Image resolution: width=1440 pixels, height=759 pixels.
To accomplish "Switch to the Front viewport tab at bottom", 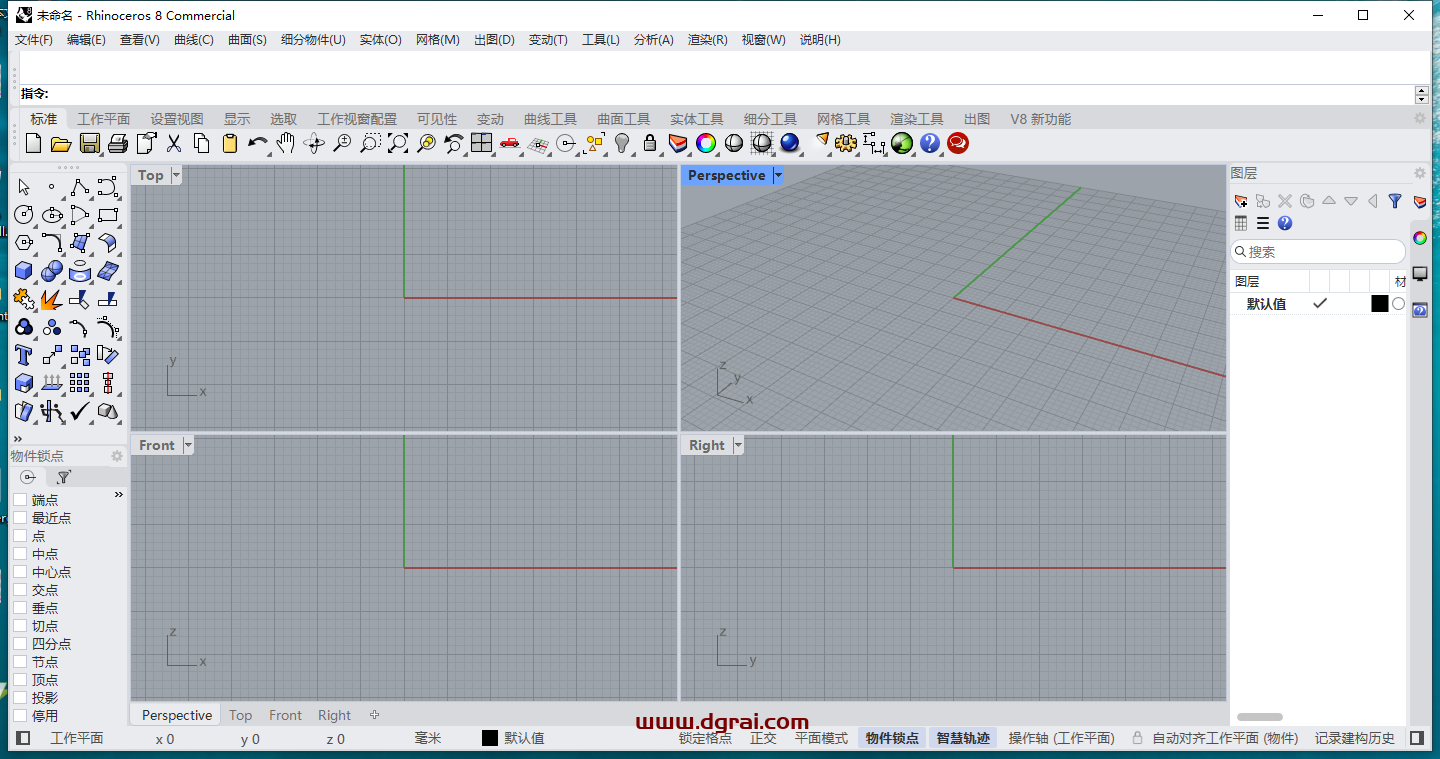I will (285, 715).
